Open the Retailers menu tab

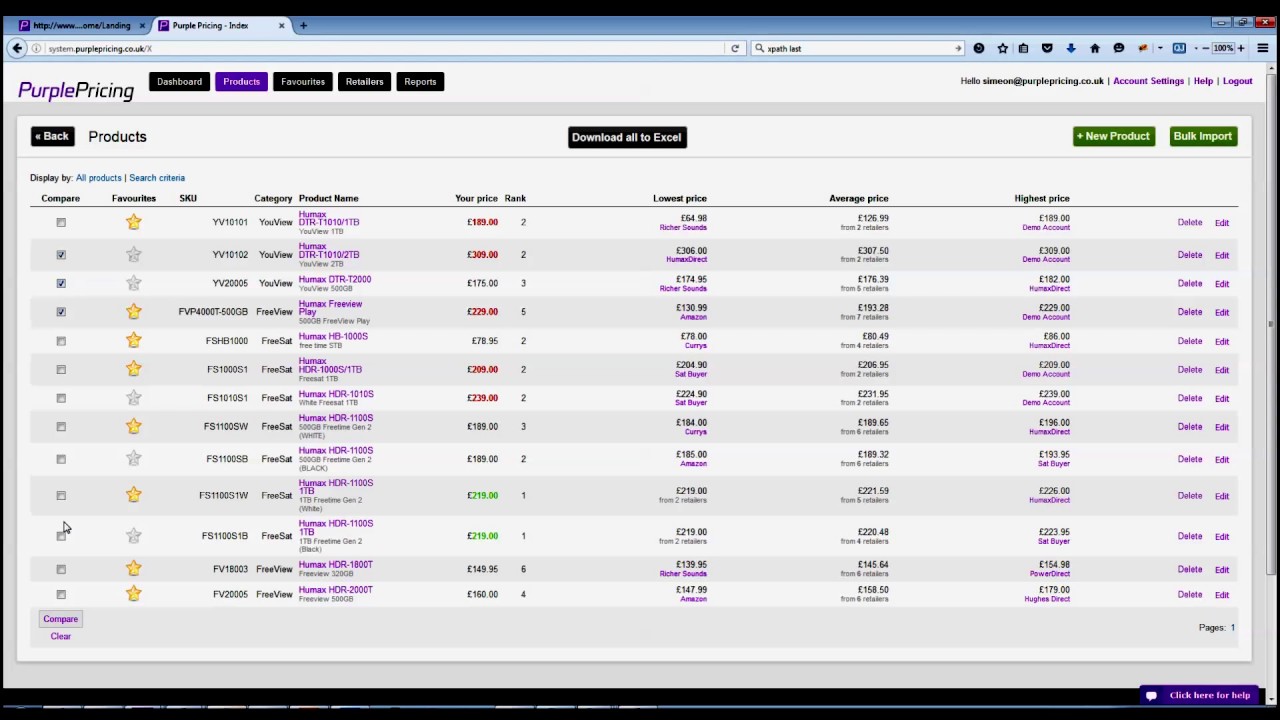364,82
